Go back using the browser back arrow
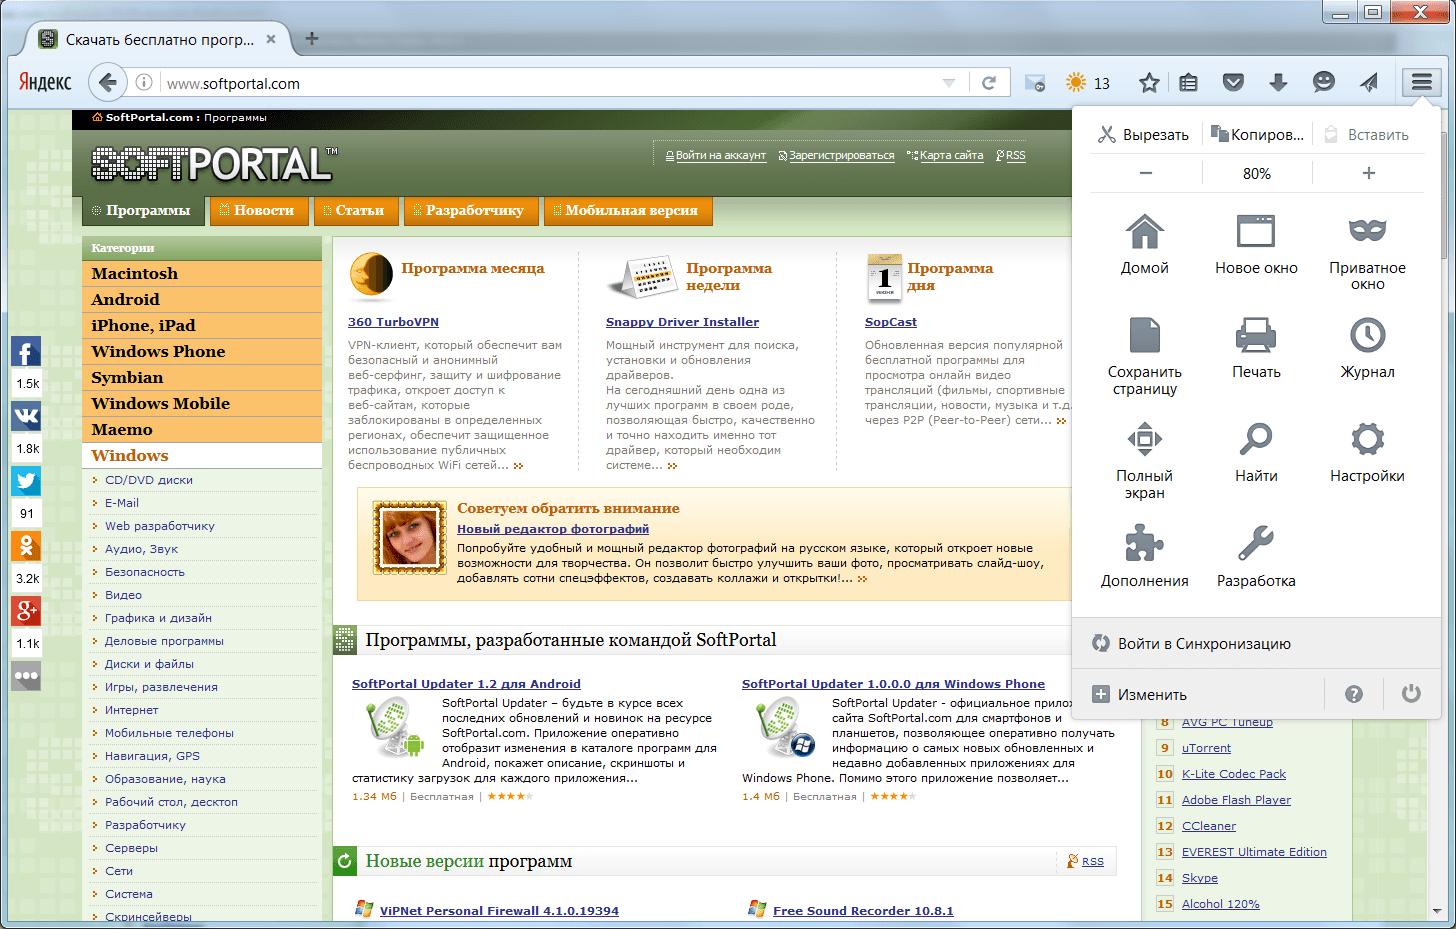 point(108,83)
